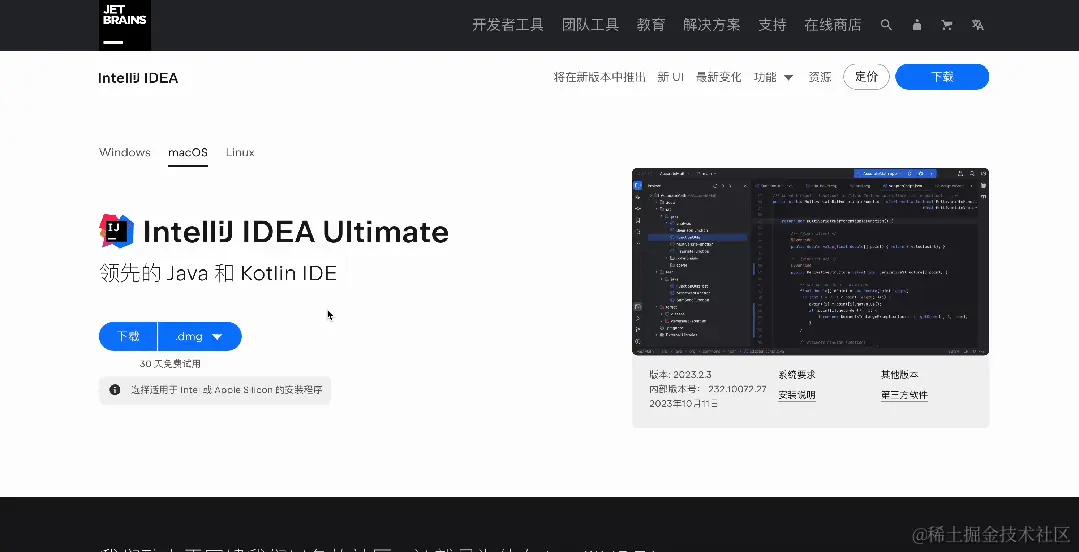1079x552 pixels.
Task: Click the build number 232.10072.27
Action: click(737, 389)
